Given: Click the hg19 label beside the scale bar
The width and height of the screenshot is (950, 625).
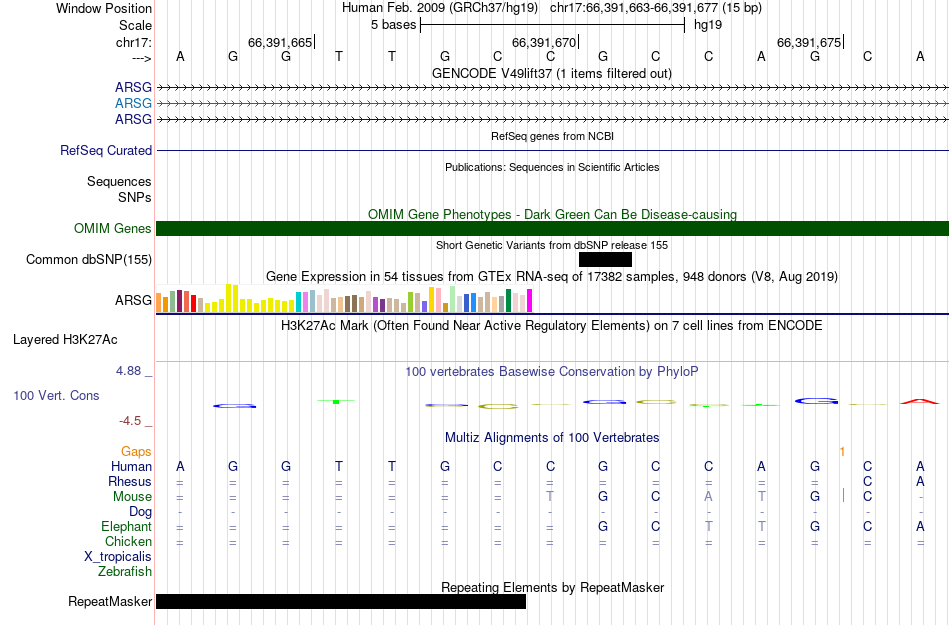Looking at the screenshot, I should (708, 25).
